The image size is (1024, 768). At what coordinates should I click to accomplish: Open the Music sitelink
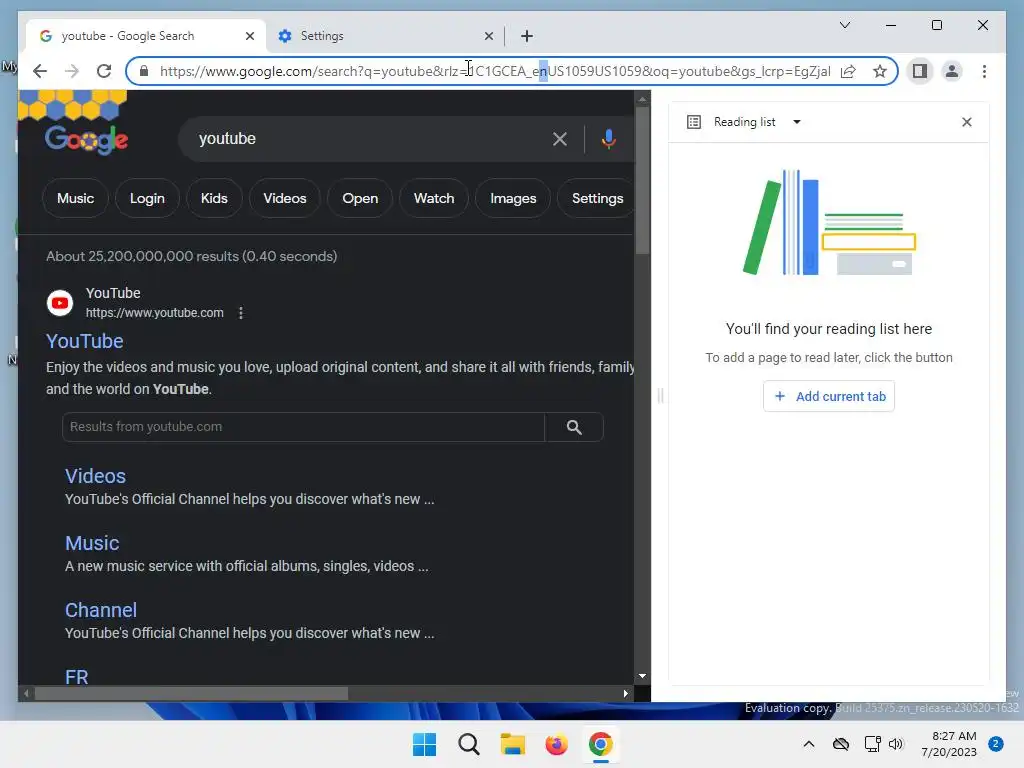tap(92, 543)
